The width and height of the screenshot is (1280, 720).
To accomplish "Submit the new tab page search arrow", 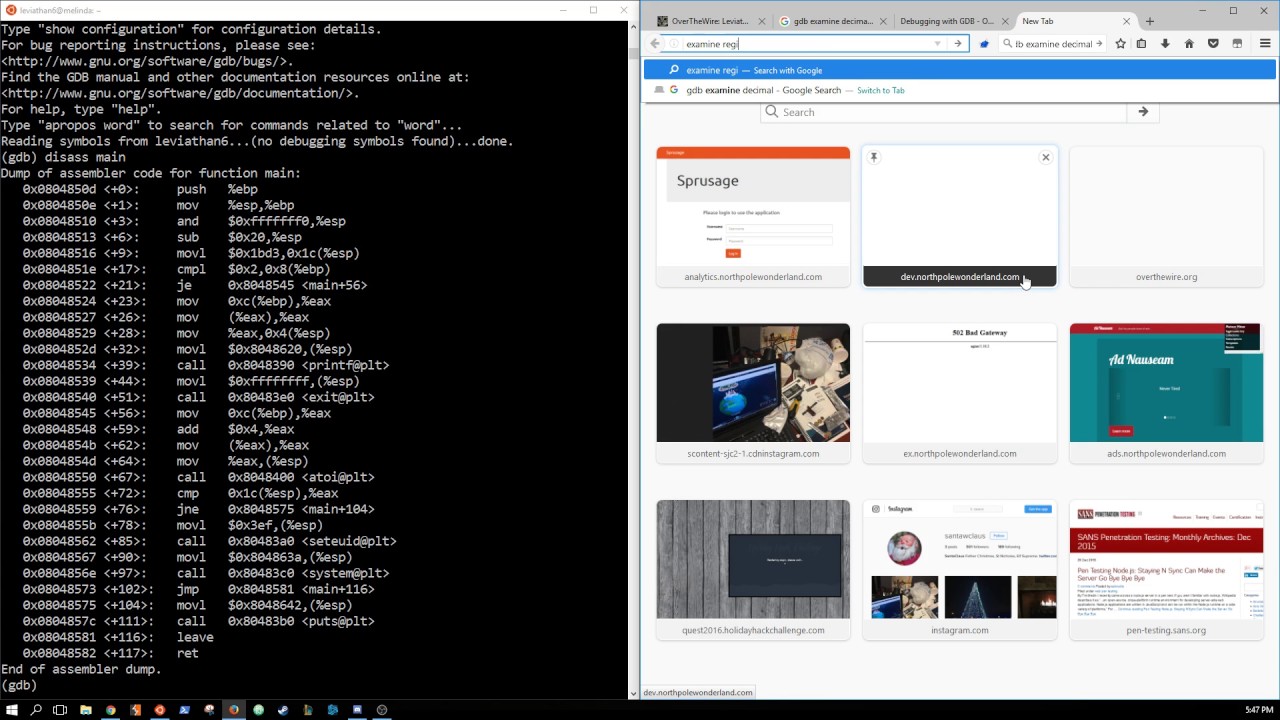I will 1143,112.
